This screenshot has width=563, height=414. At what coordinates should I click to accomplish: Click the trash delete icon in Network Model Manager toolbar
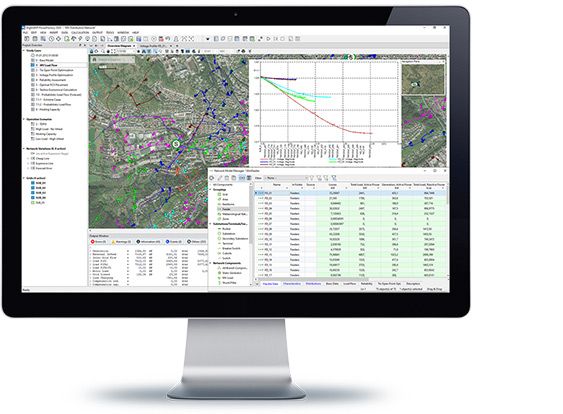[227, 178]
